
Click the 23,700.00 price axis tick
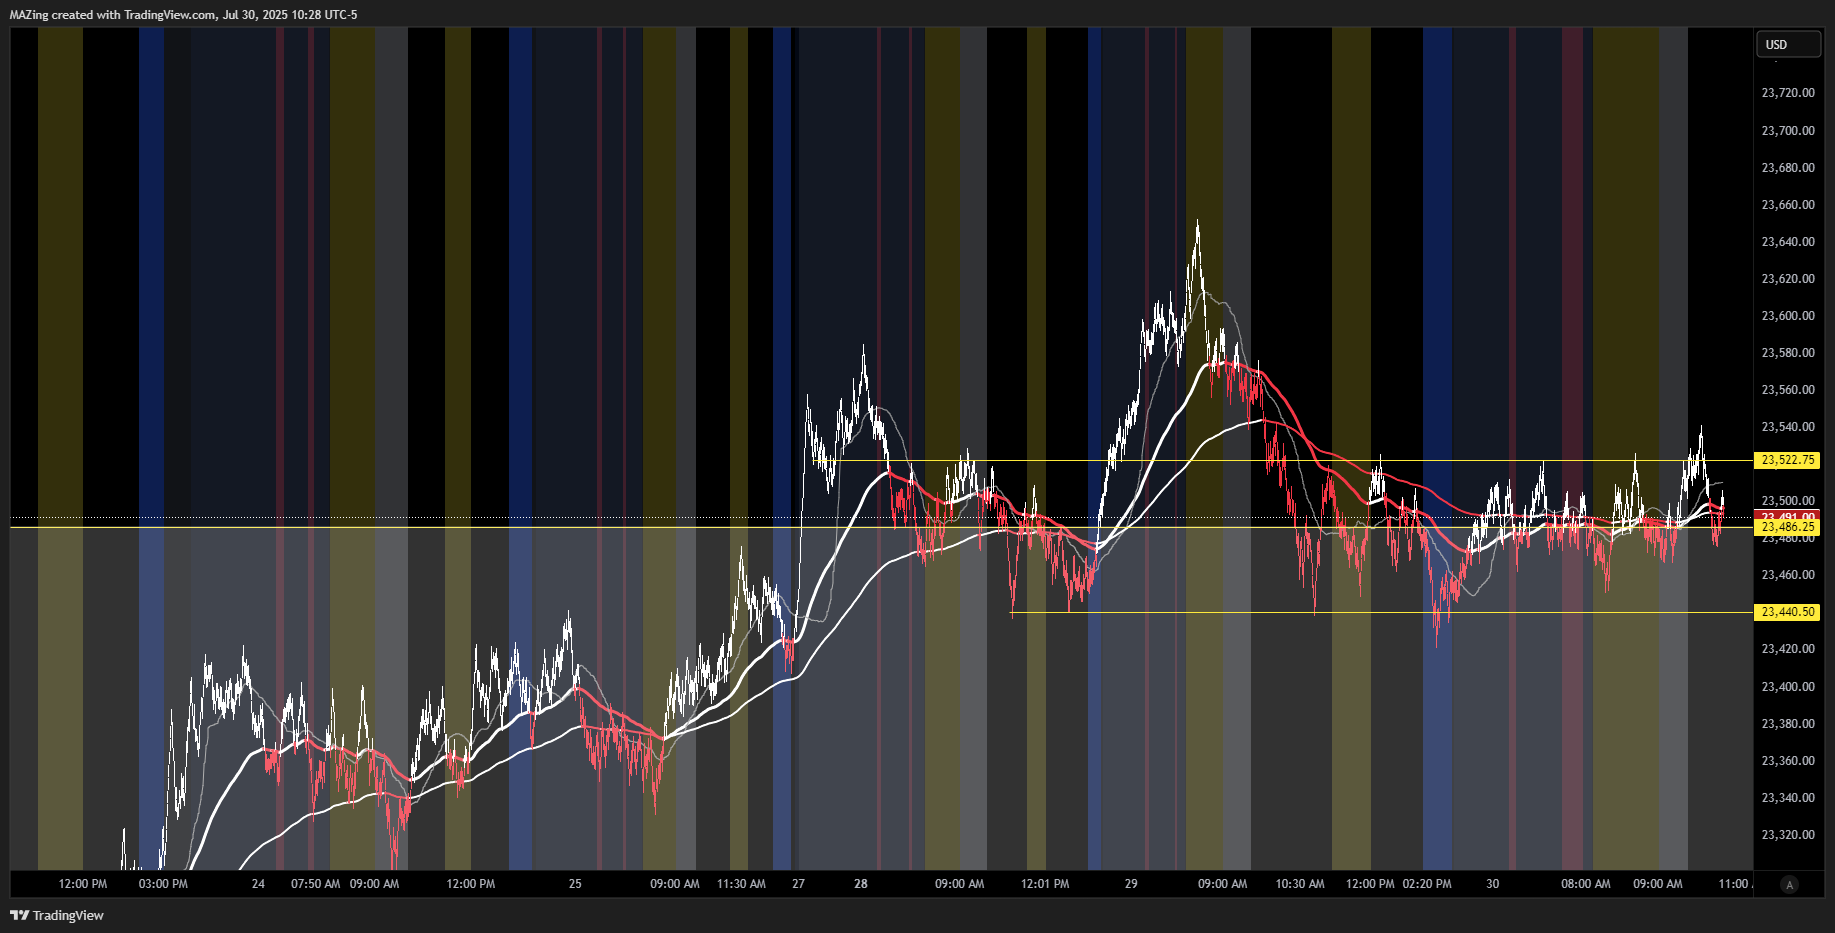coord(1788,130)
